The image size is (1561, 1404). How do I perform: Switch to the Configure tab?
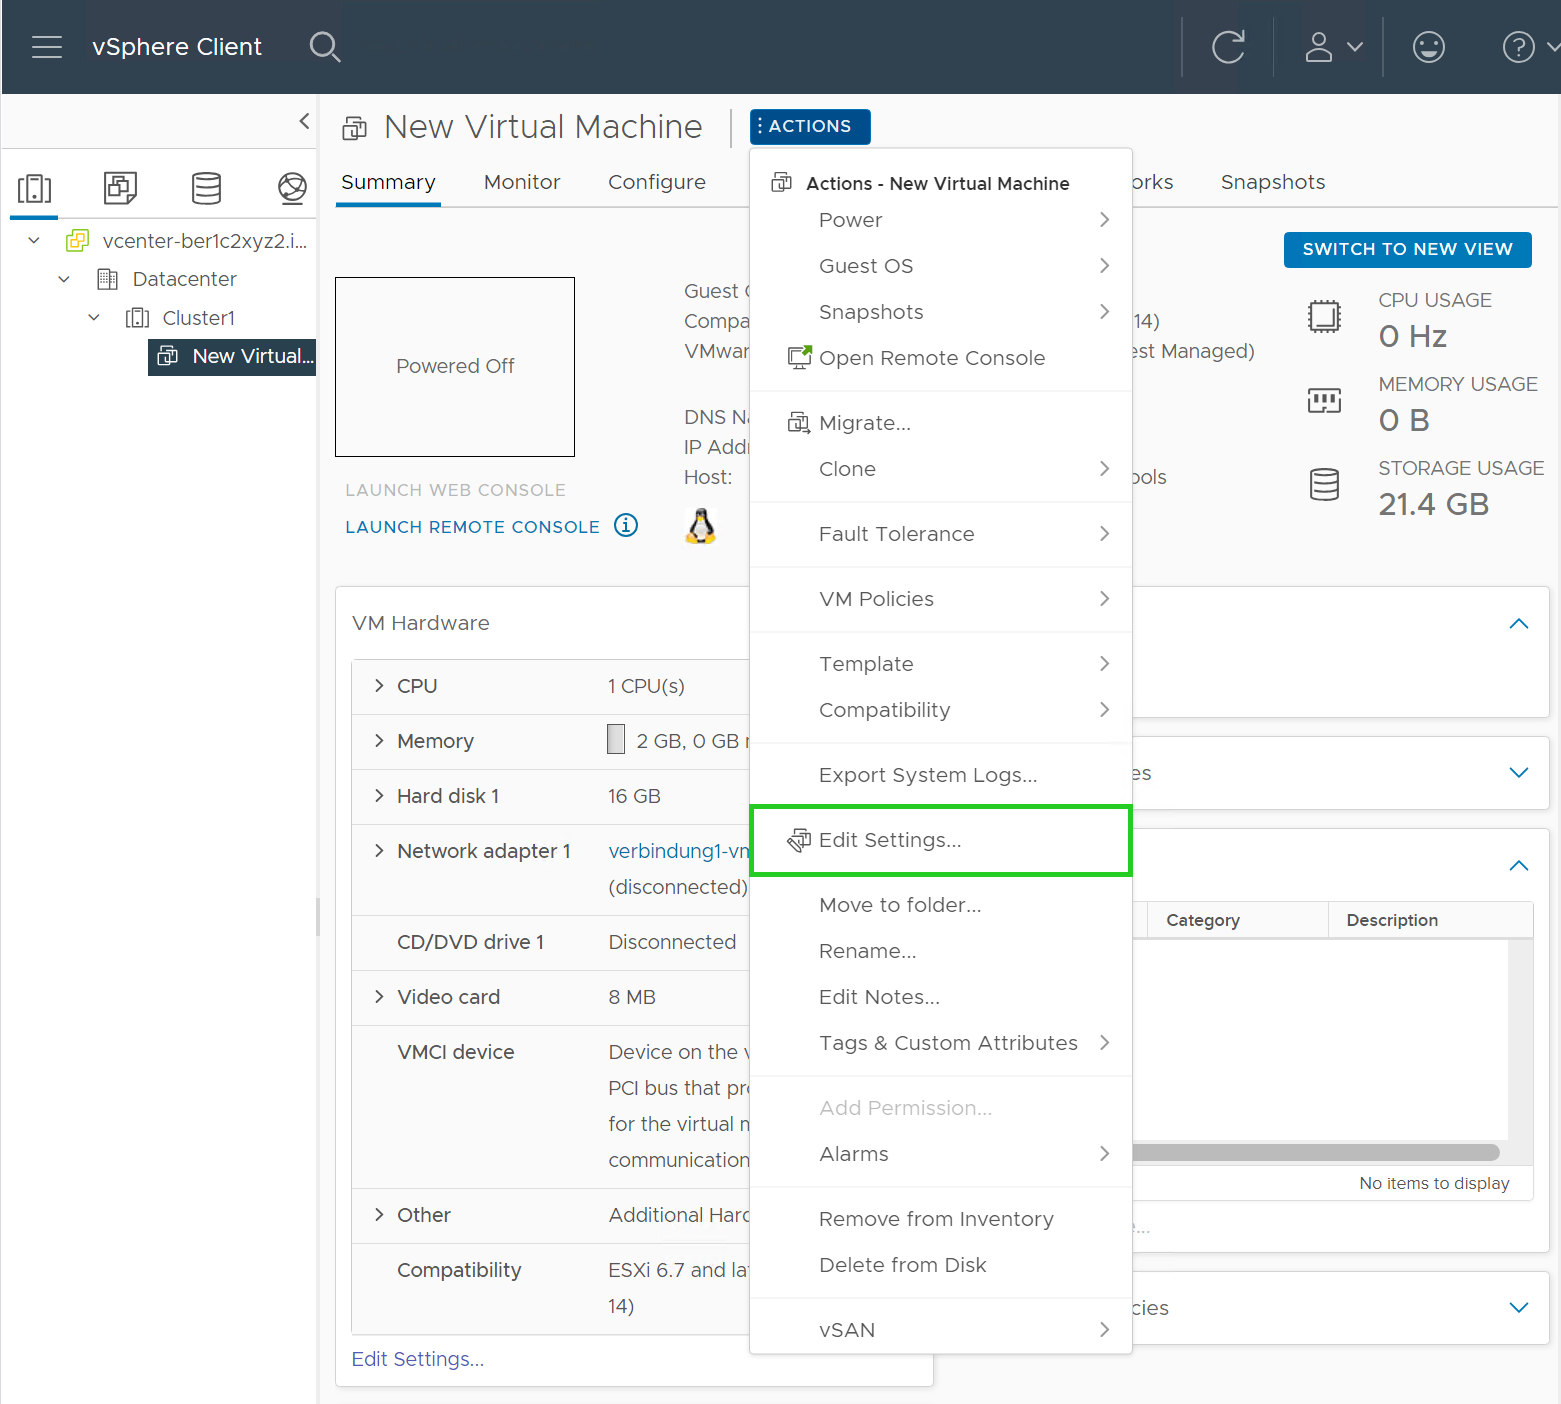pyautogui.click(x=657, y=182)
